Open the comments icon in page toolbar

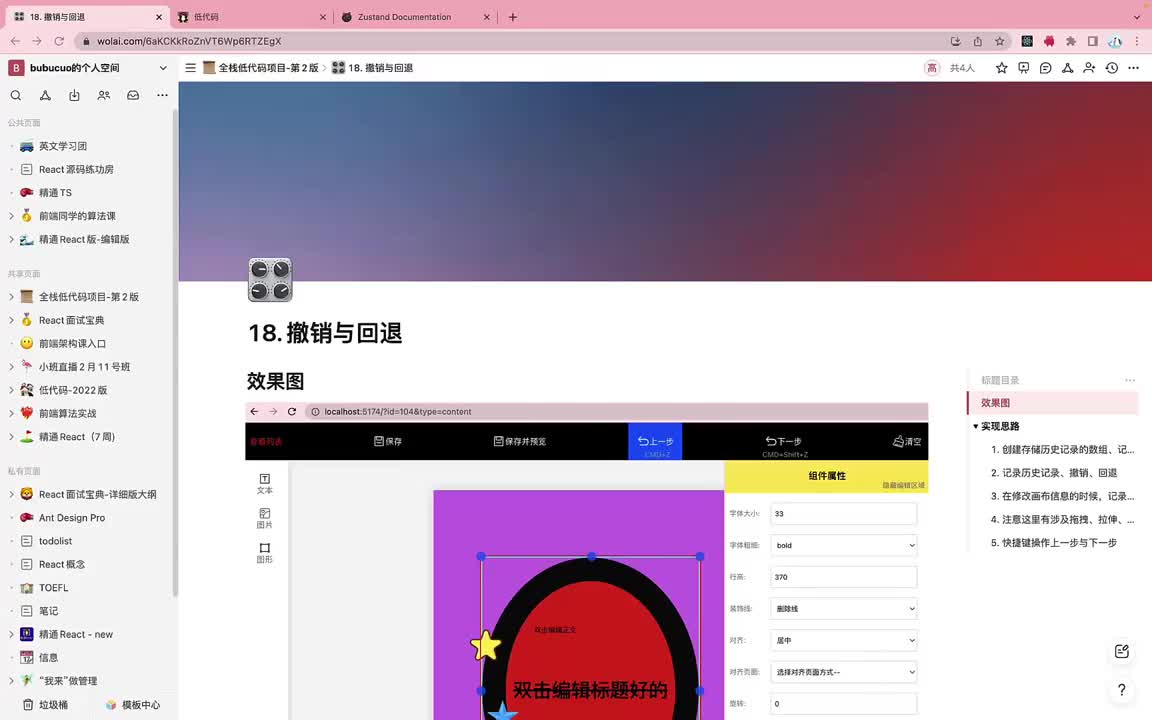click(1045, 68)
